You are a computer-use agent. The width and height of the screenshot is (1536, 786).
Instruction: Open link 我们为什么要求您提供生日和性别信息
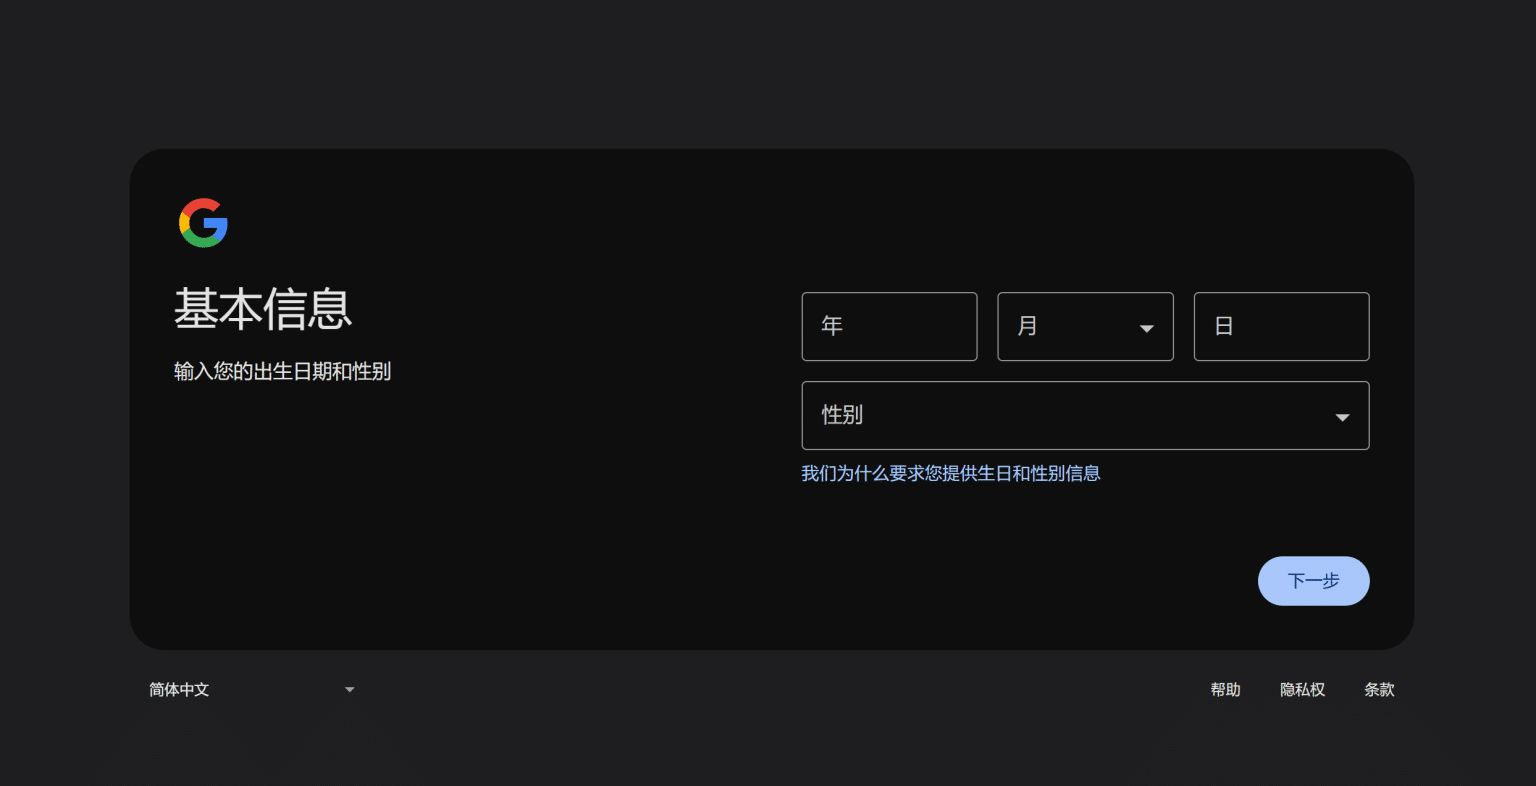pos(950,473)
